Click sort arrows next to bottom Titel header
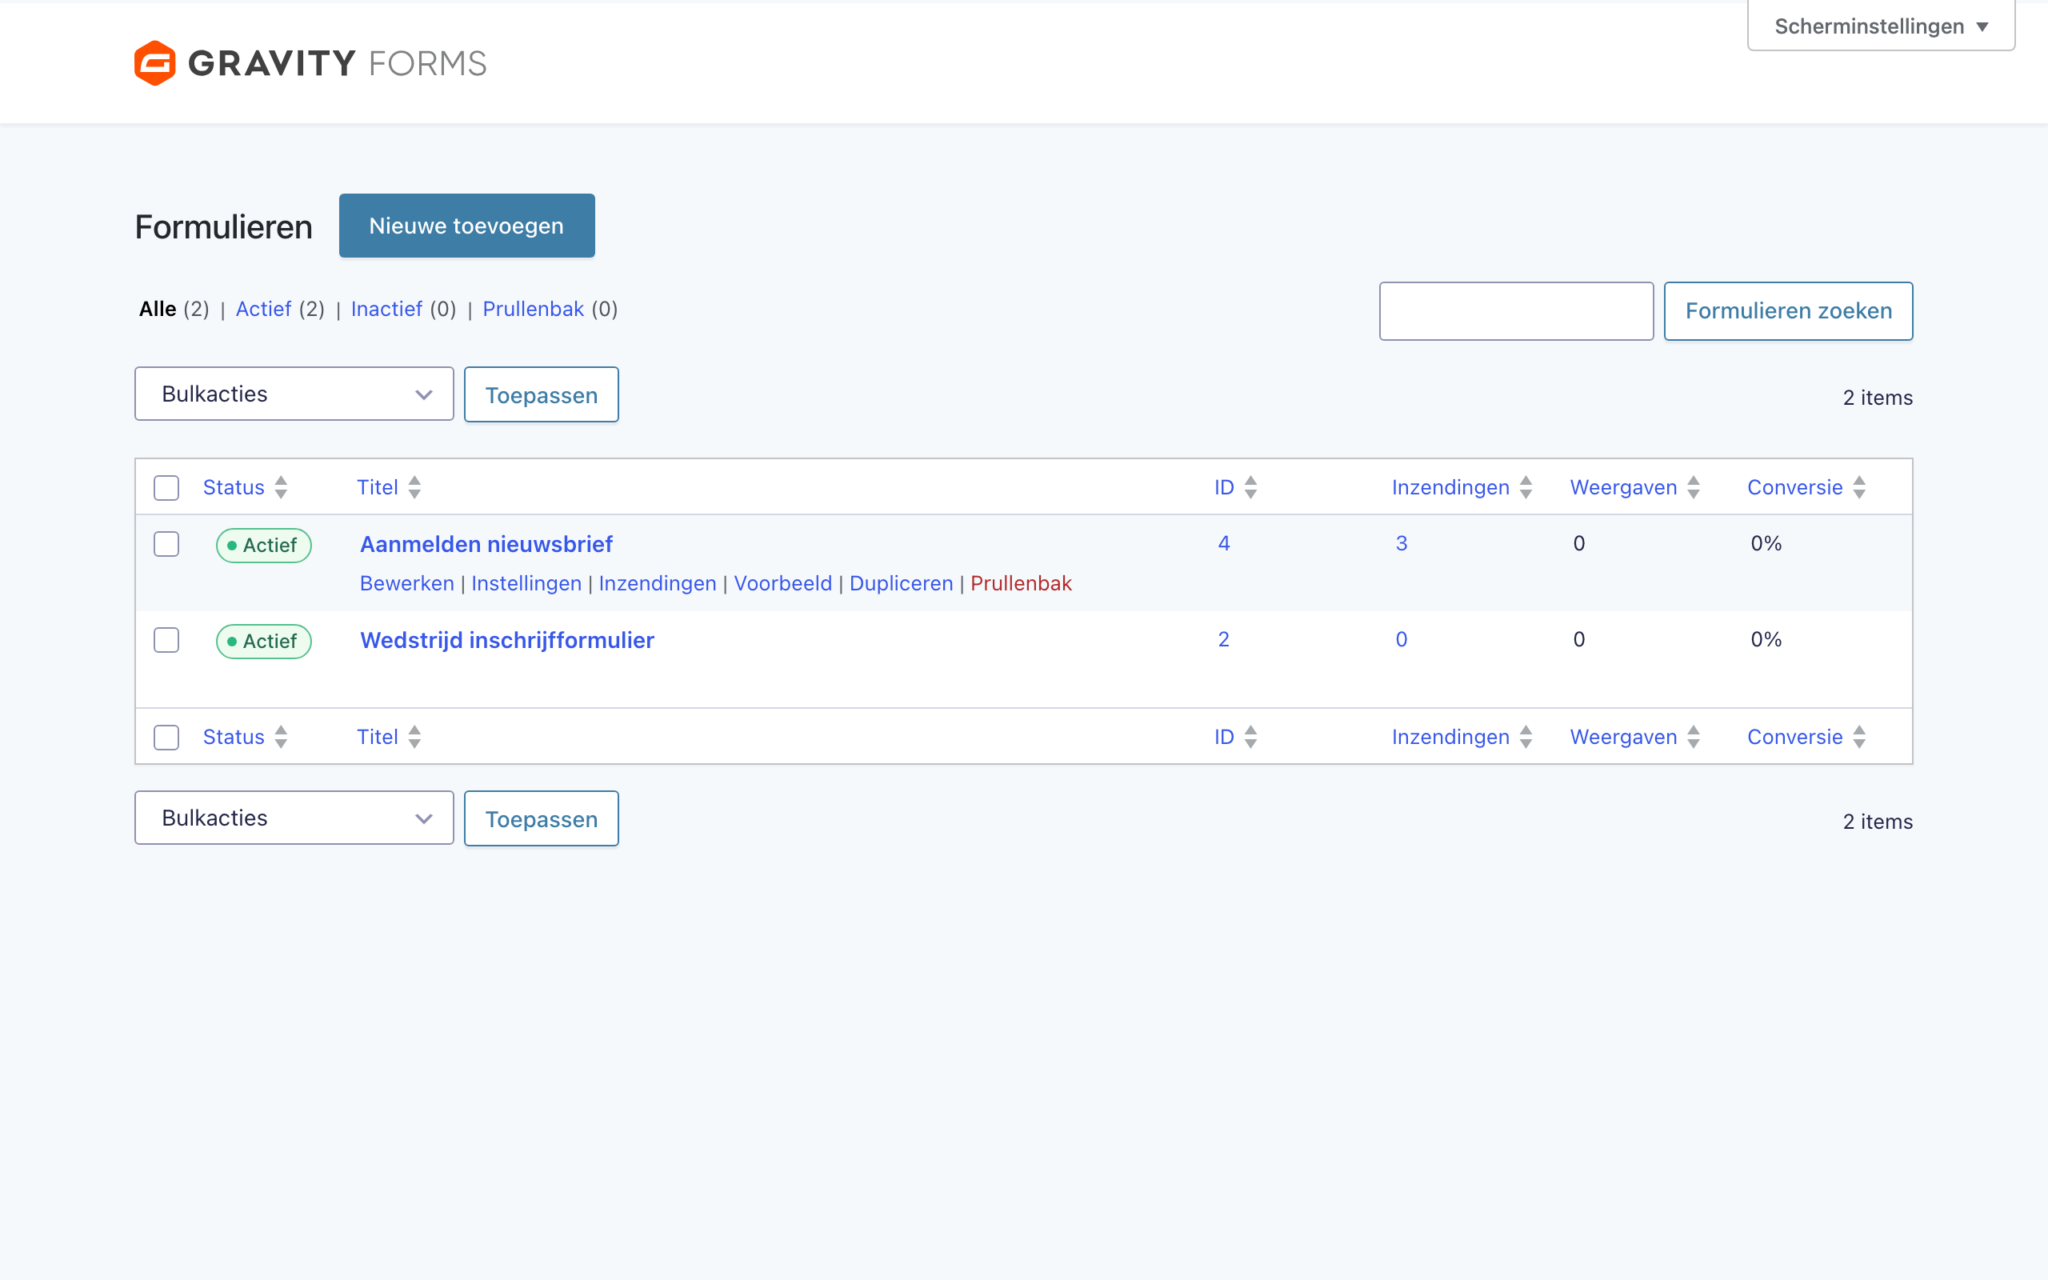2048x1280 pixels. [x=414, y=737]
